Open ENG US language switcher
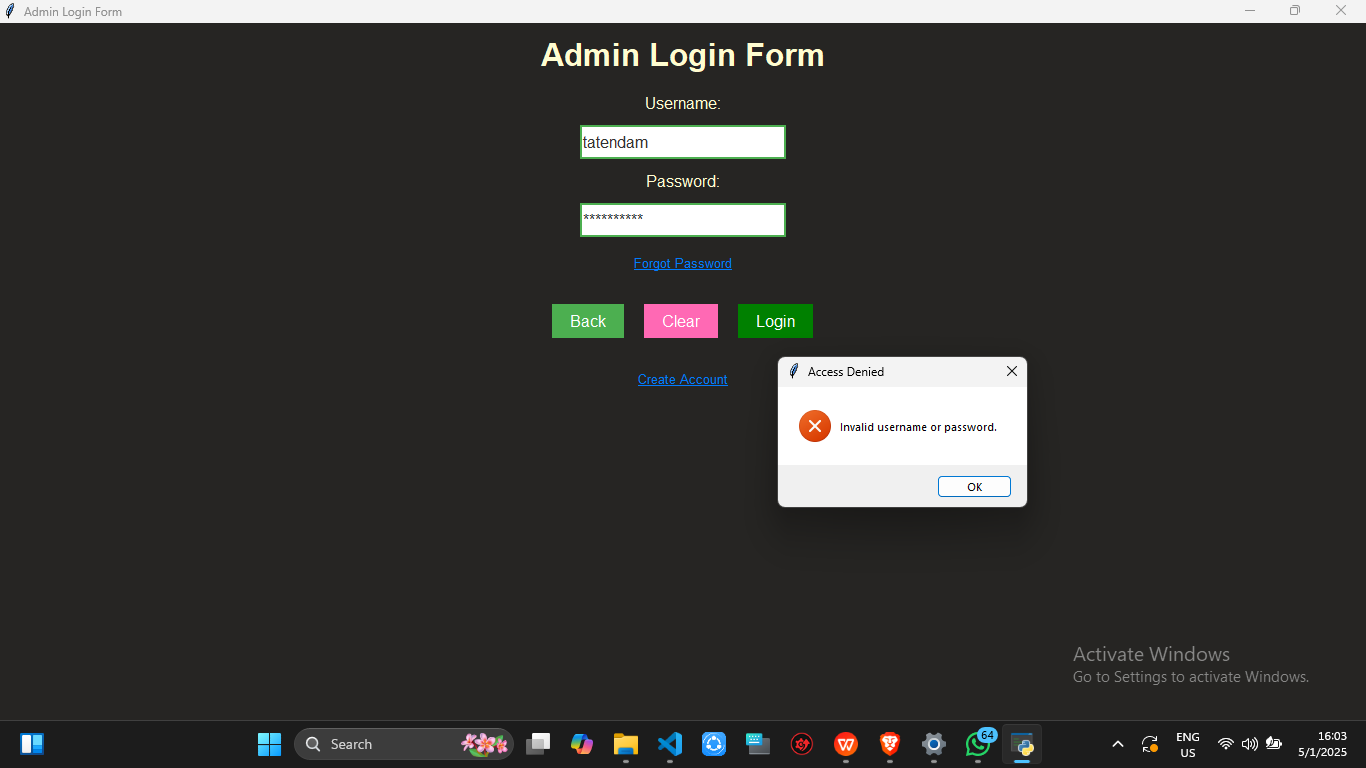 1188,745
